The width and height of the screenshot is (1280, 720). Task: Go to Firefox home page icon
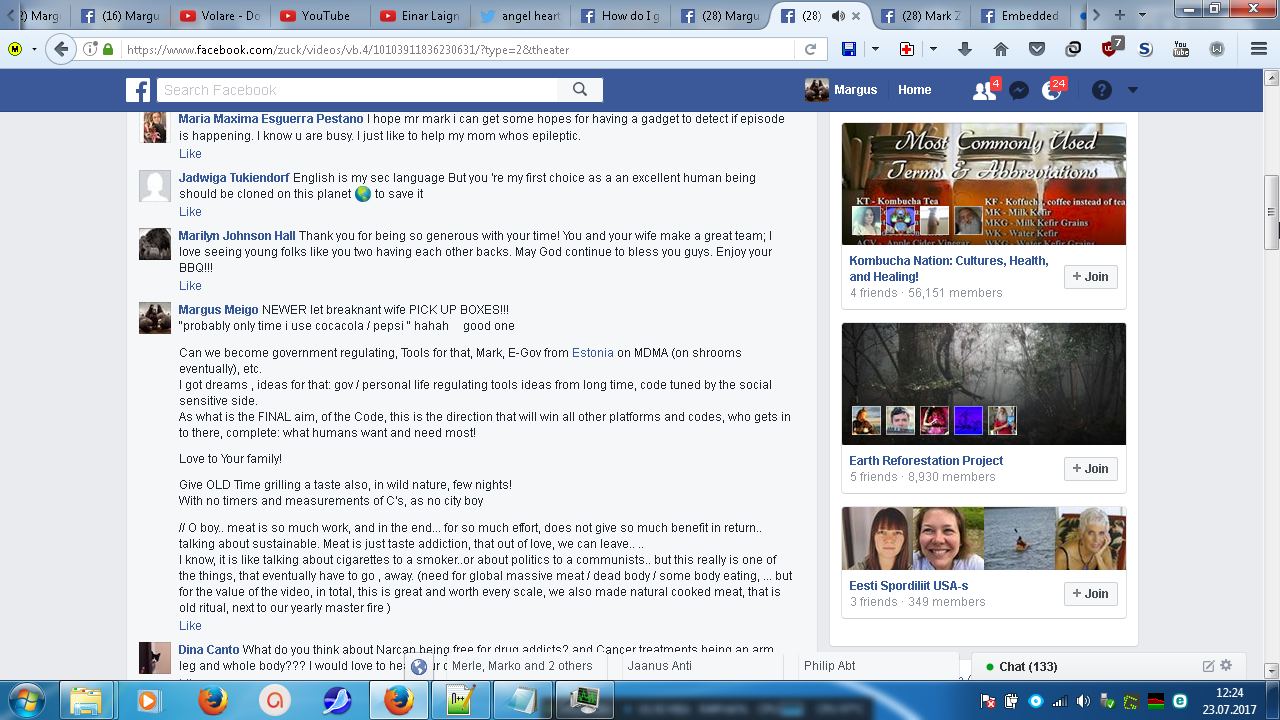point(1001,49)
